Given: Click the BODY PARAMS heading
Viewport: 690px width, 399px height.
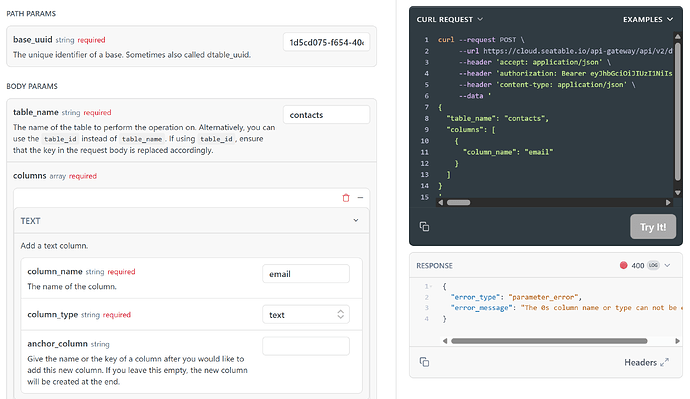Looking at the screenshot, I should click(32, 86).
